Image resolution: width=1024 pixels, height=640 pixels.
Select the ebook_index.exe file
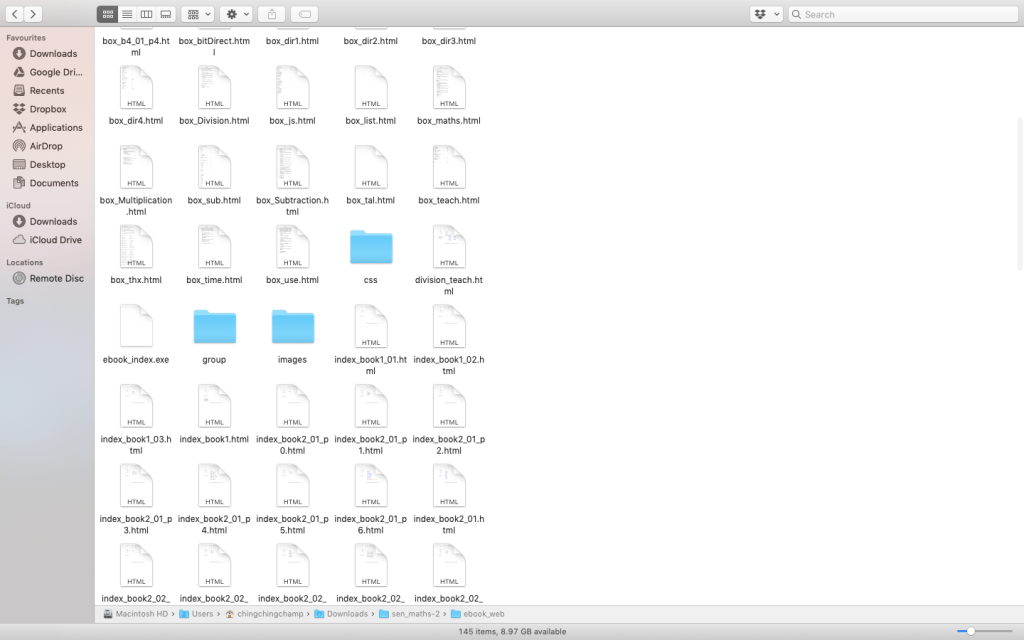tap(136, 327)
